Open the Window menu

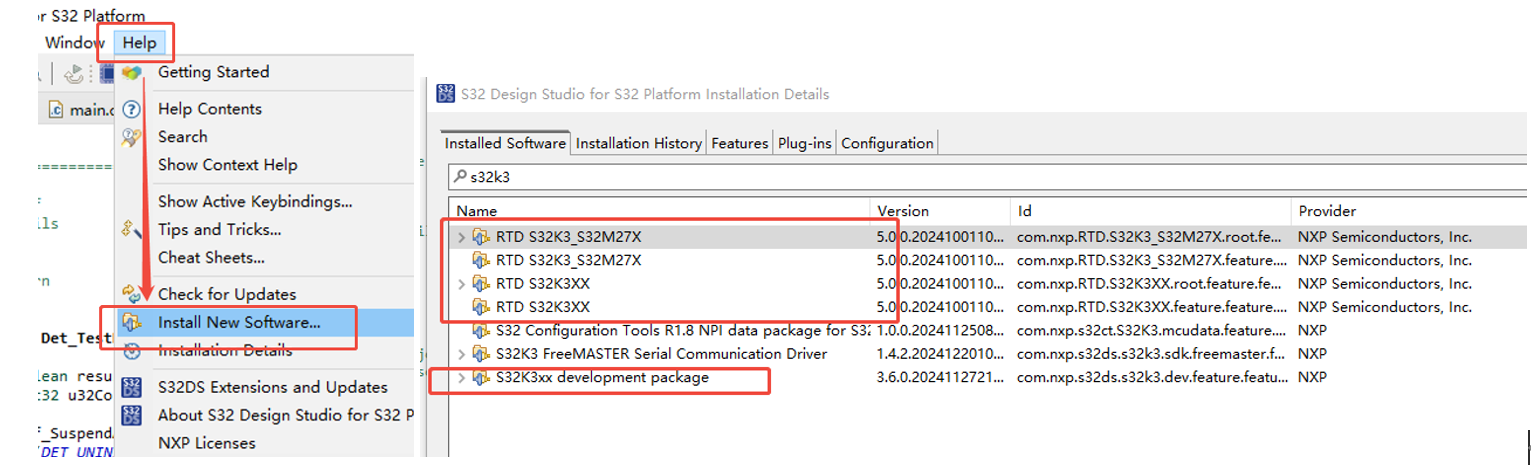coord(74,43)
